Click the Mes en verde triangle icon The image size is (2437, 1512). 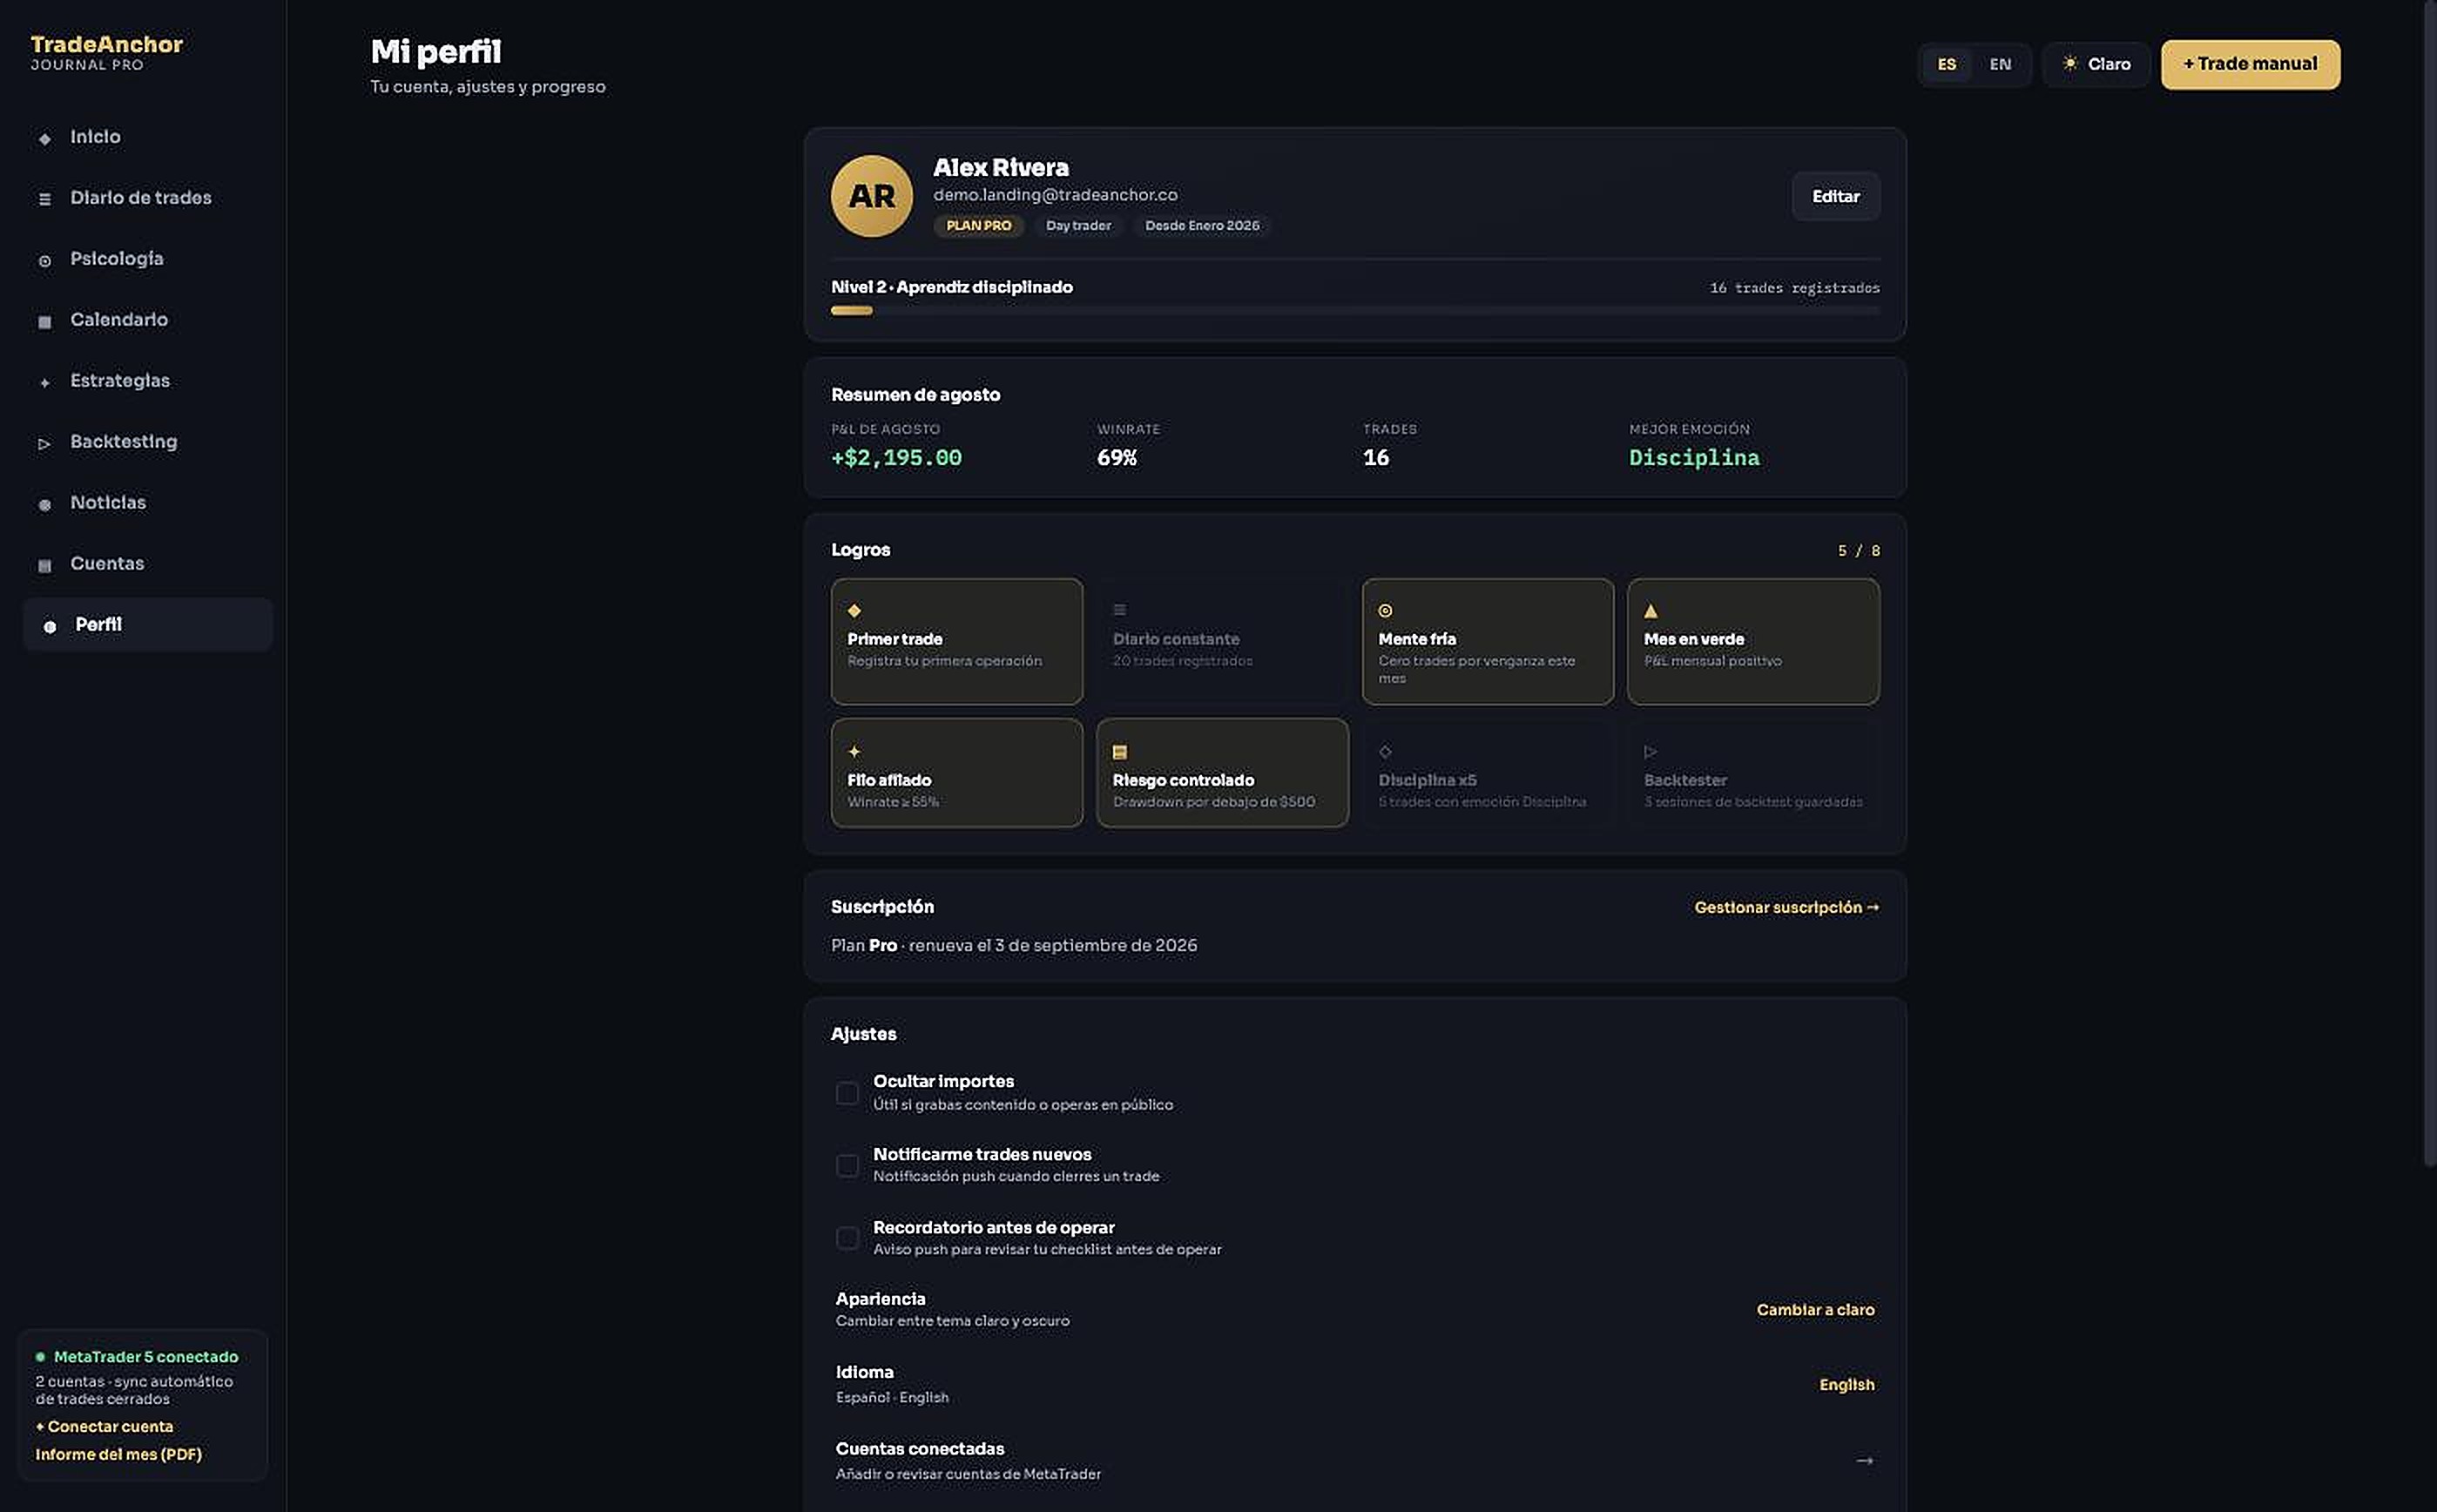click(x=1650, y=610)
